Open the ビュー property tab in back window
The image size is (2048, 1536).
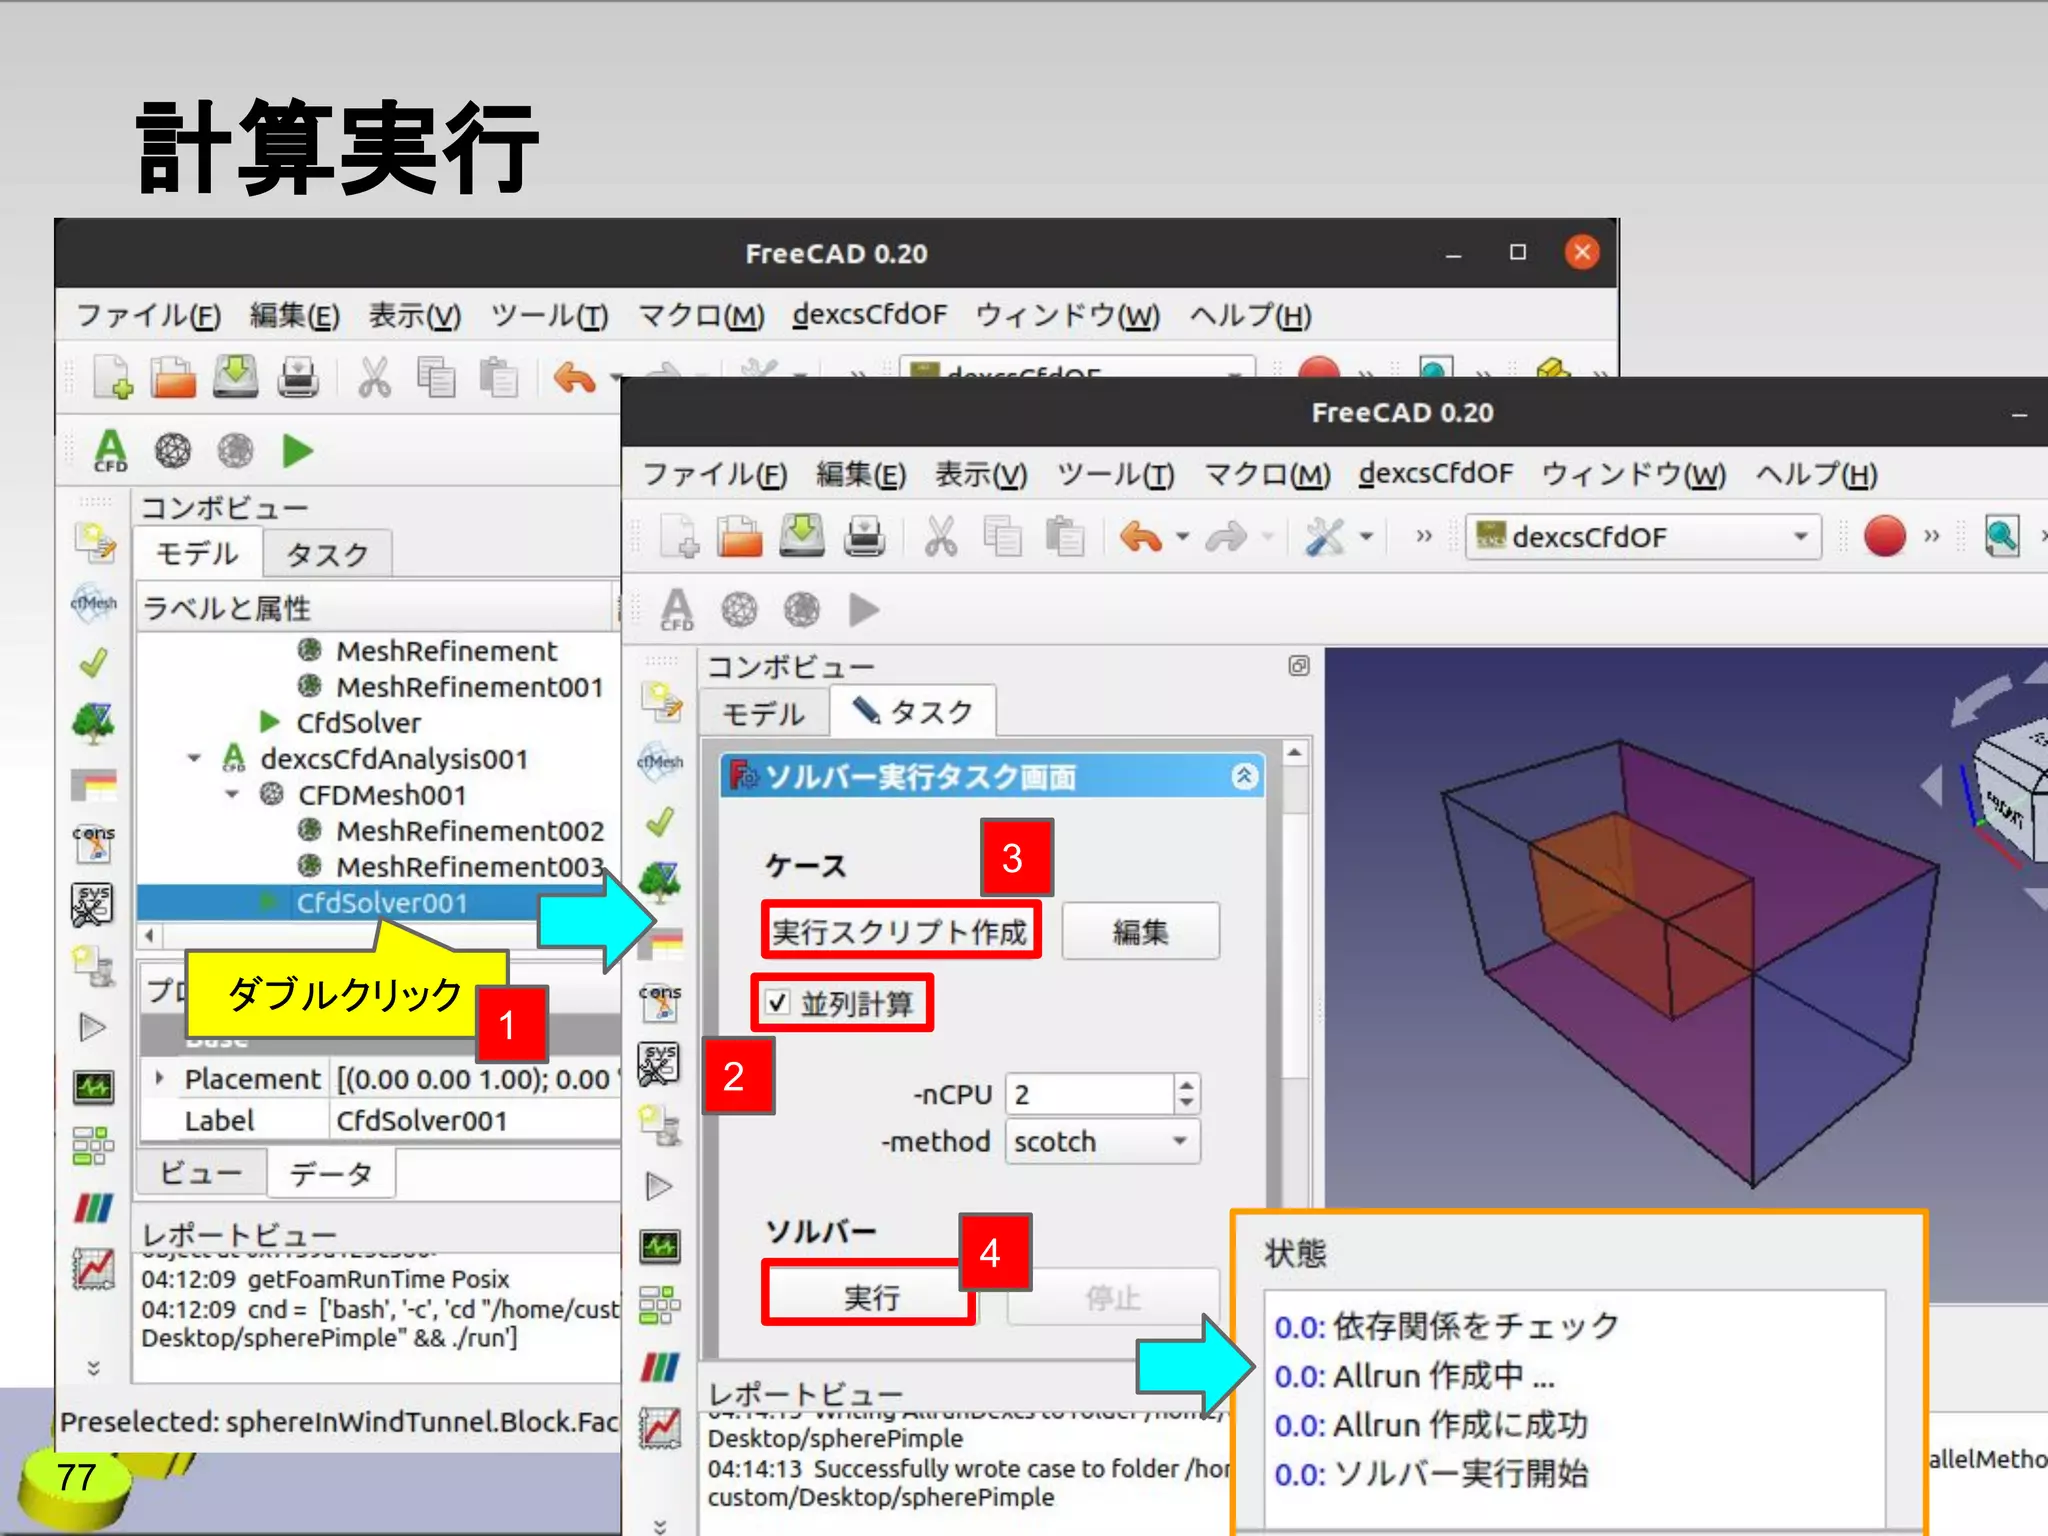[x=201, y=1172]
